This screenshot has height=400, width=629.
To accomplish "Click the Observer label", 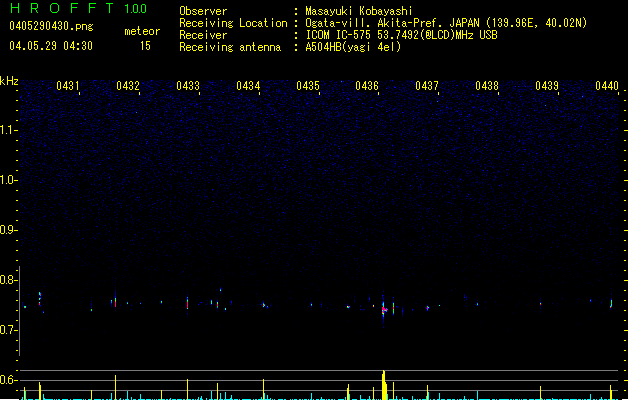I will pos(203,11).
